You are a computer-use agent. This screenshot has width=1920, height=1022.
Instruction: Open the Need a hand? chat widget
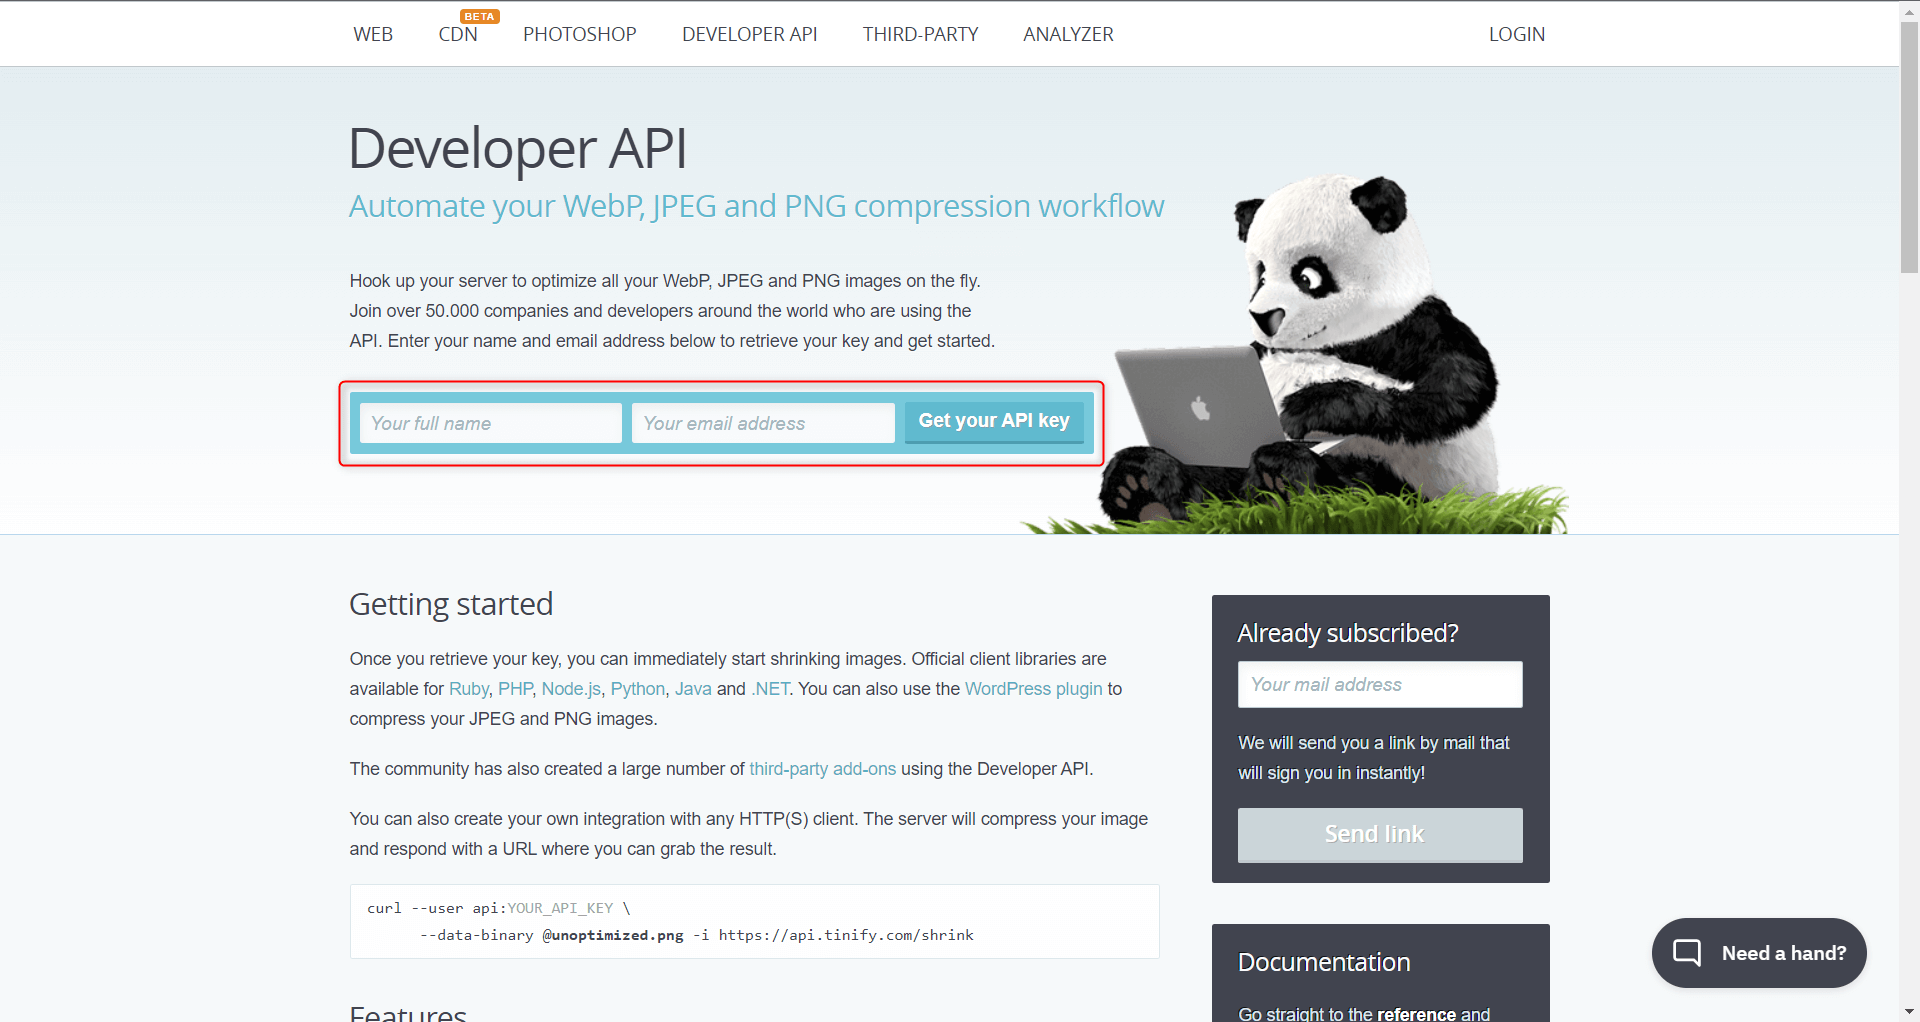click(x=1759, y=953)
